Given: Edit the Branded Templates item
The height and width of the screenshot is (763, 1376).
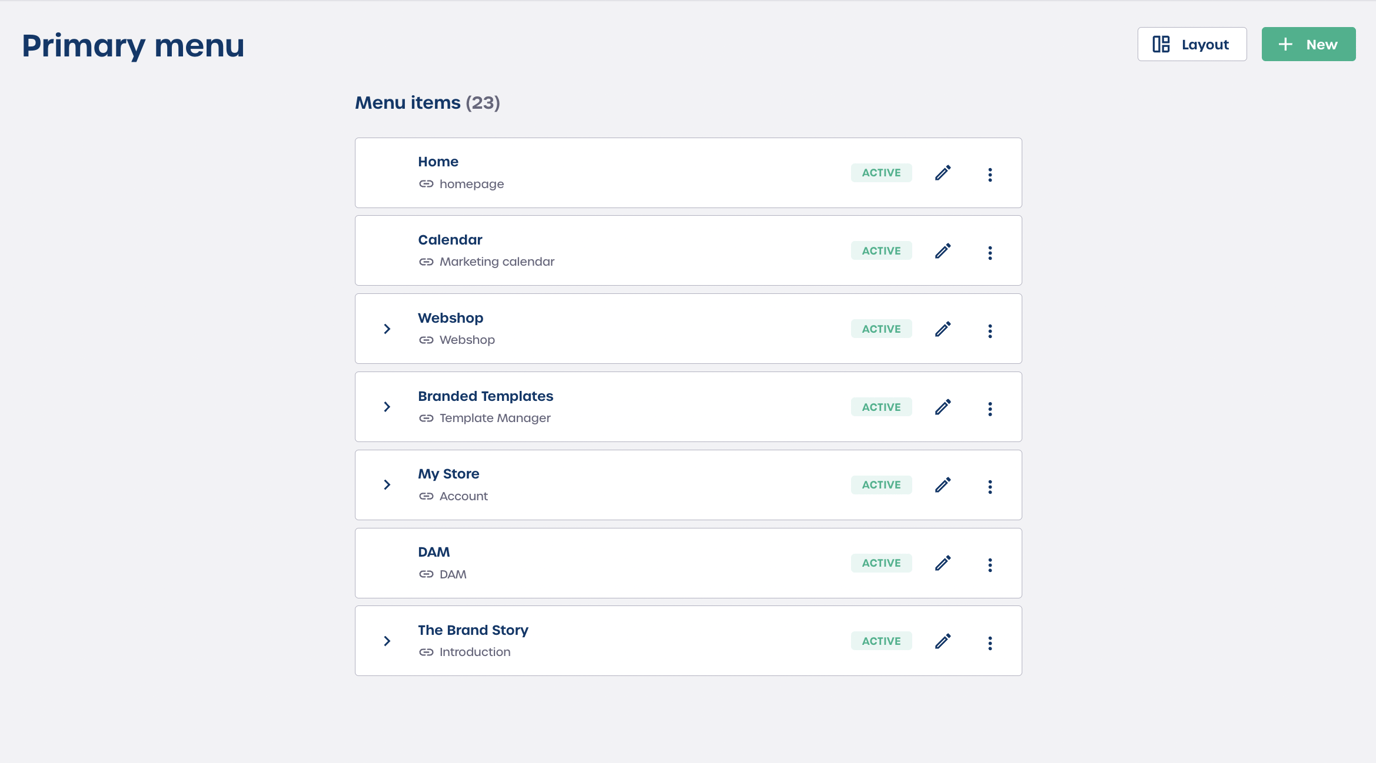Looking at the screenshot, I should click(943, 407).
